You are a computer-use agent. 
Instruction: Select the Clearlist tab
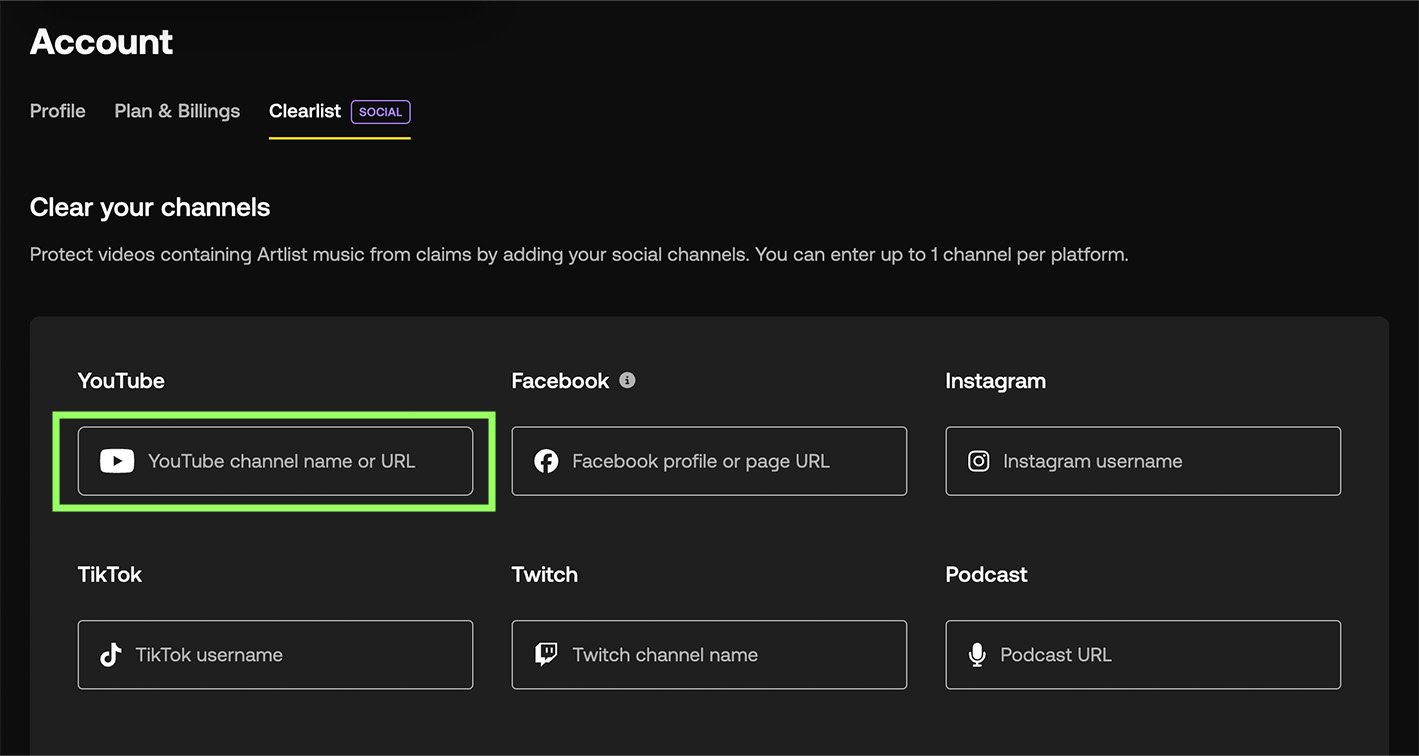305,111
